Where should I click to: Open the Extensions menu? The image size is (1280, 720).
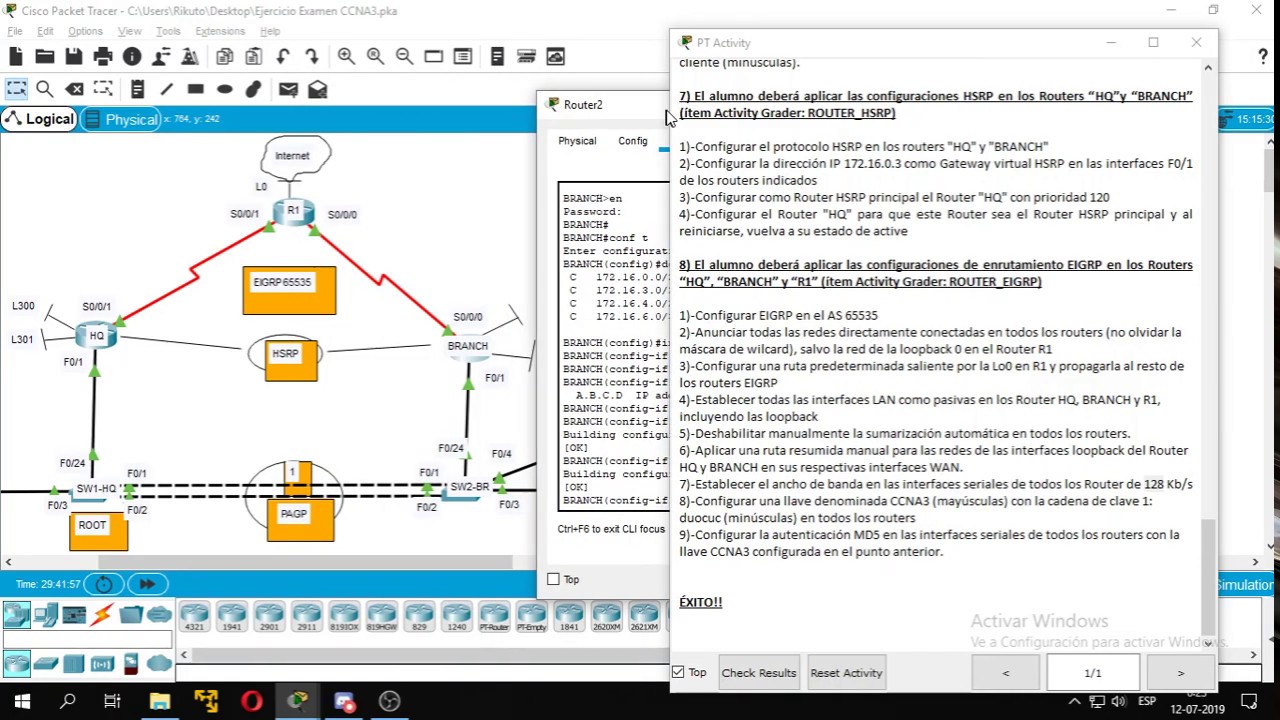tap(220, 31)
